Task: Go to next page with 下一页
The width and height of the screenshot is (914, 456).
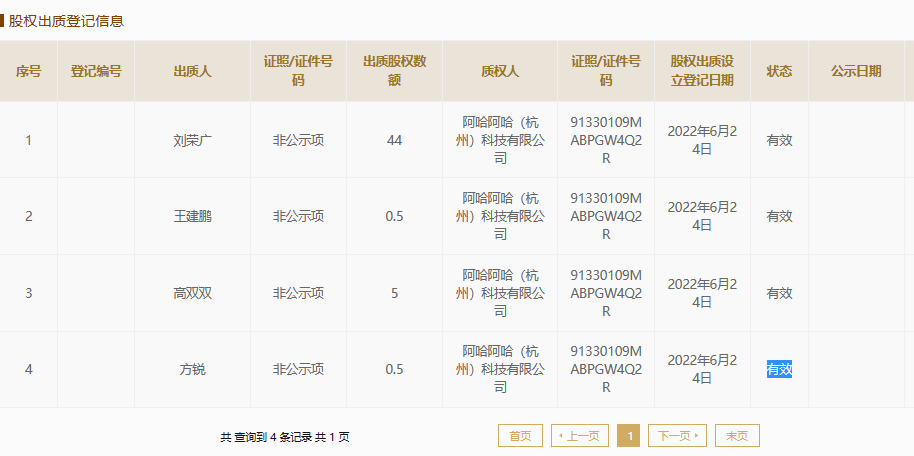Action: pyautogui.click(x=677, y=436)
